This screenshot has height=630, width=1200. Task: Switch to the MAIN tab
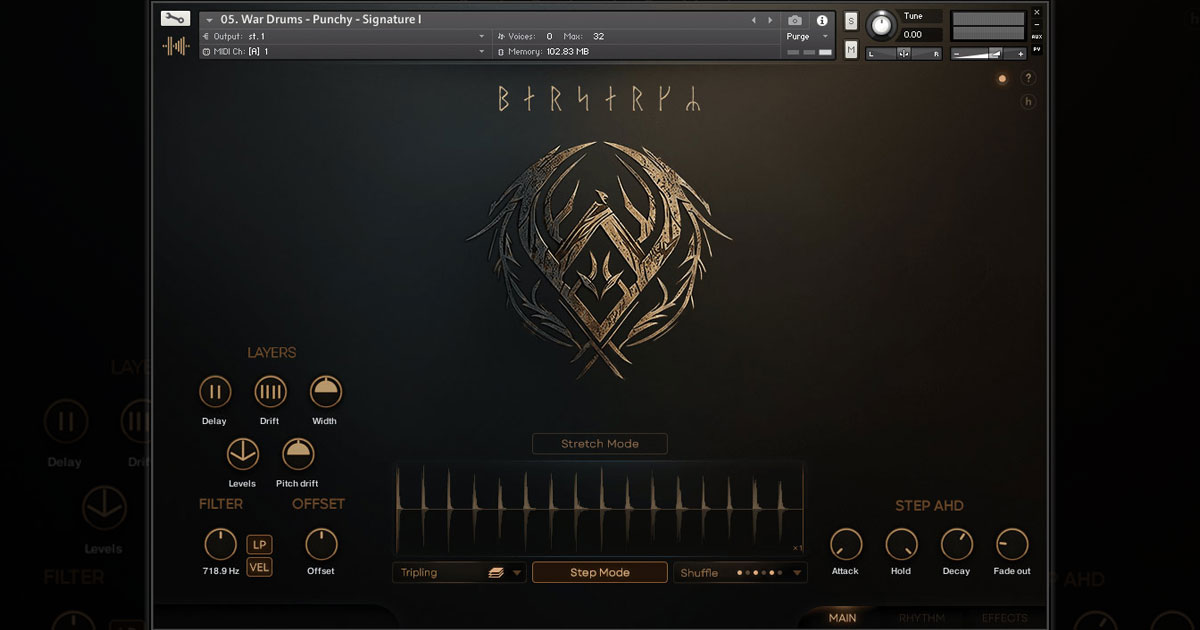(x=843, y=618)
